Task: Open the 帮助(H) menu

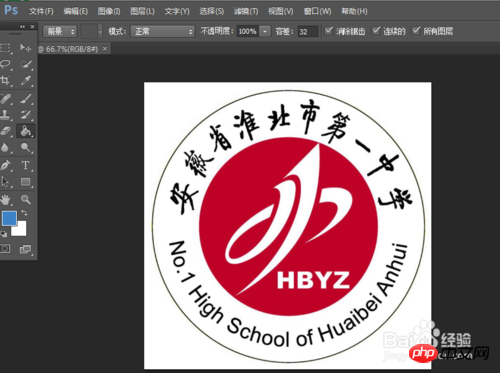Action: coord(354,11)
